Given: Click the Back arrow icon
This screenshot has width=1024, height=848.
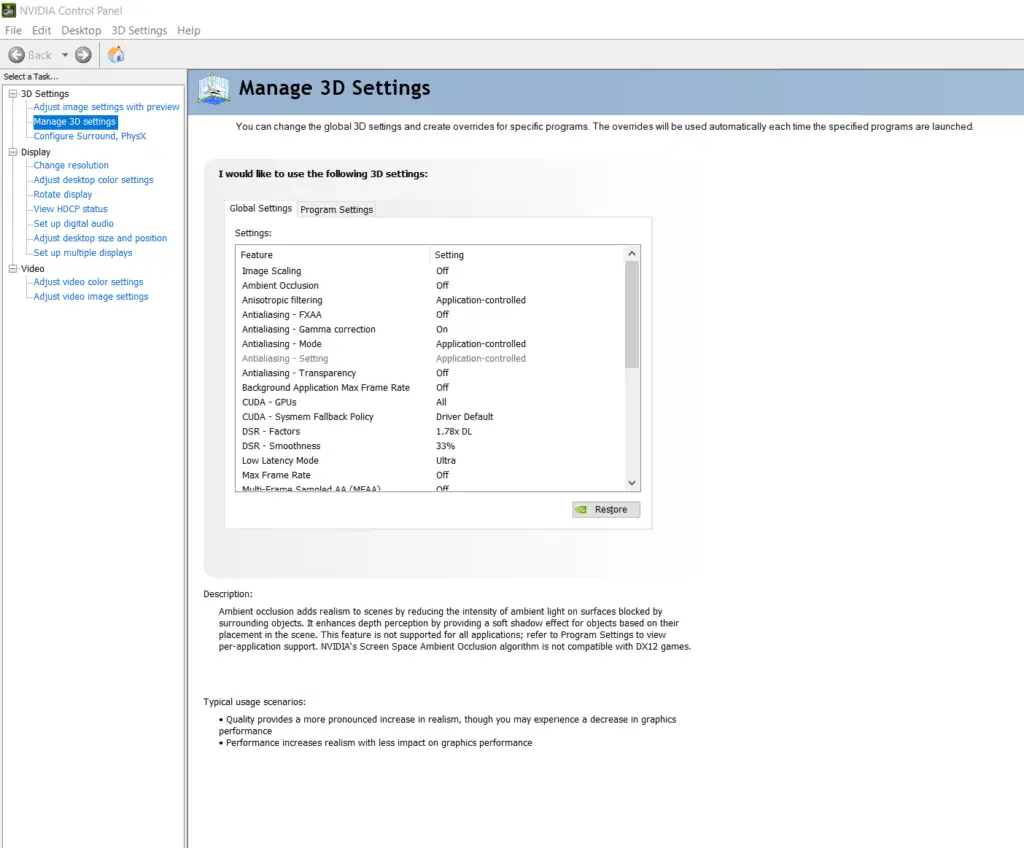Looking at the screenshot, I should coord(17,55).
